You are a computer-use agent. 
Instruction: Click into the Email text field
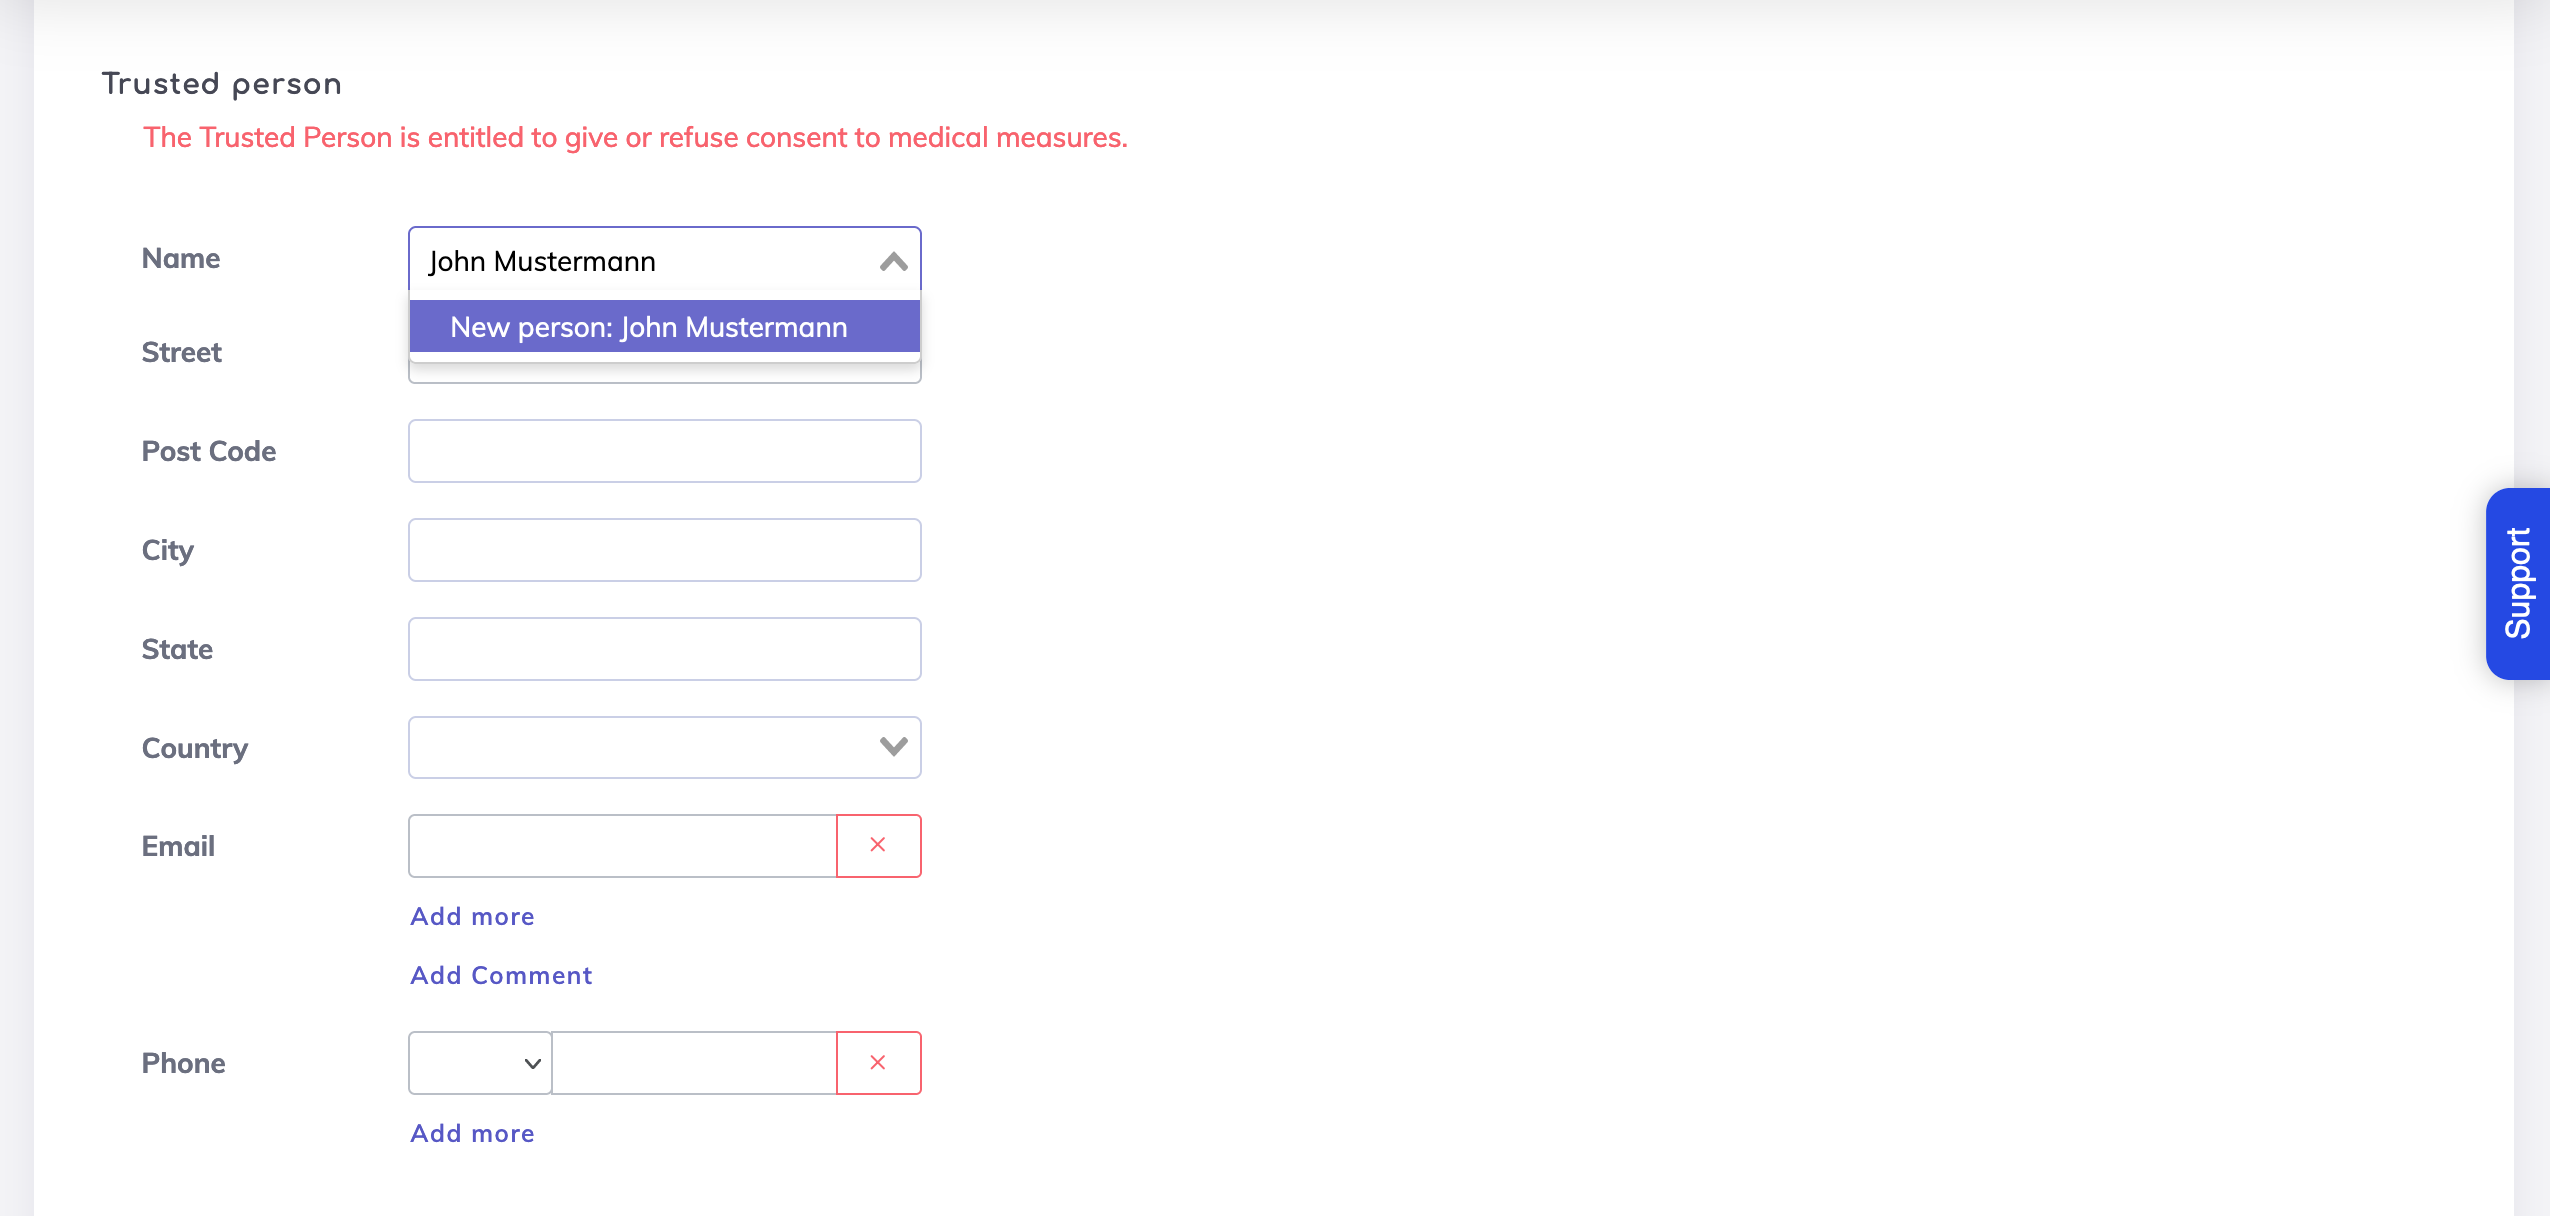tap(622, 846)
